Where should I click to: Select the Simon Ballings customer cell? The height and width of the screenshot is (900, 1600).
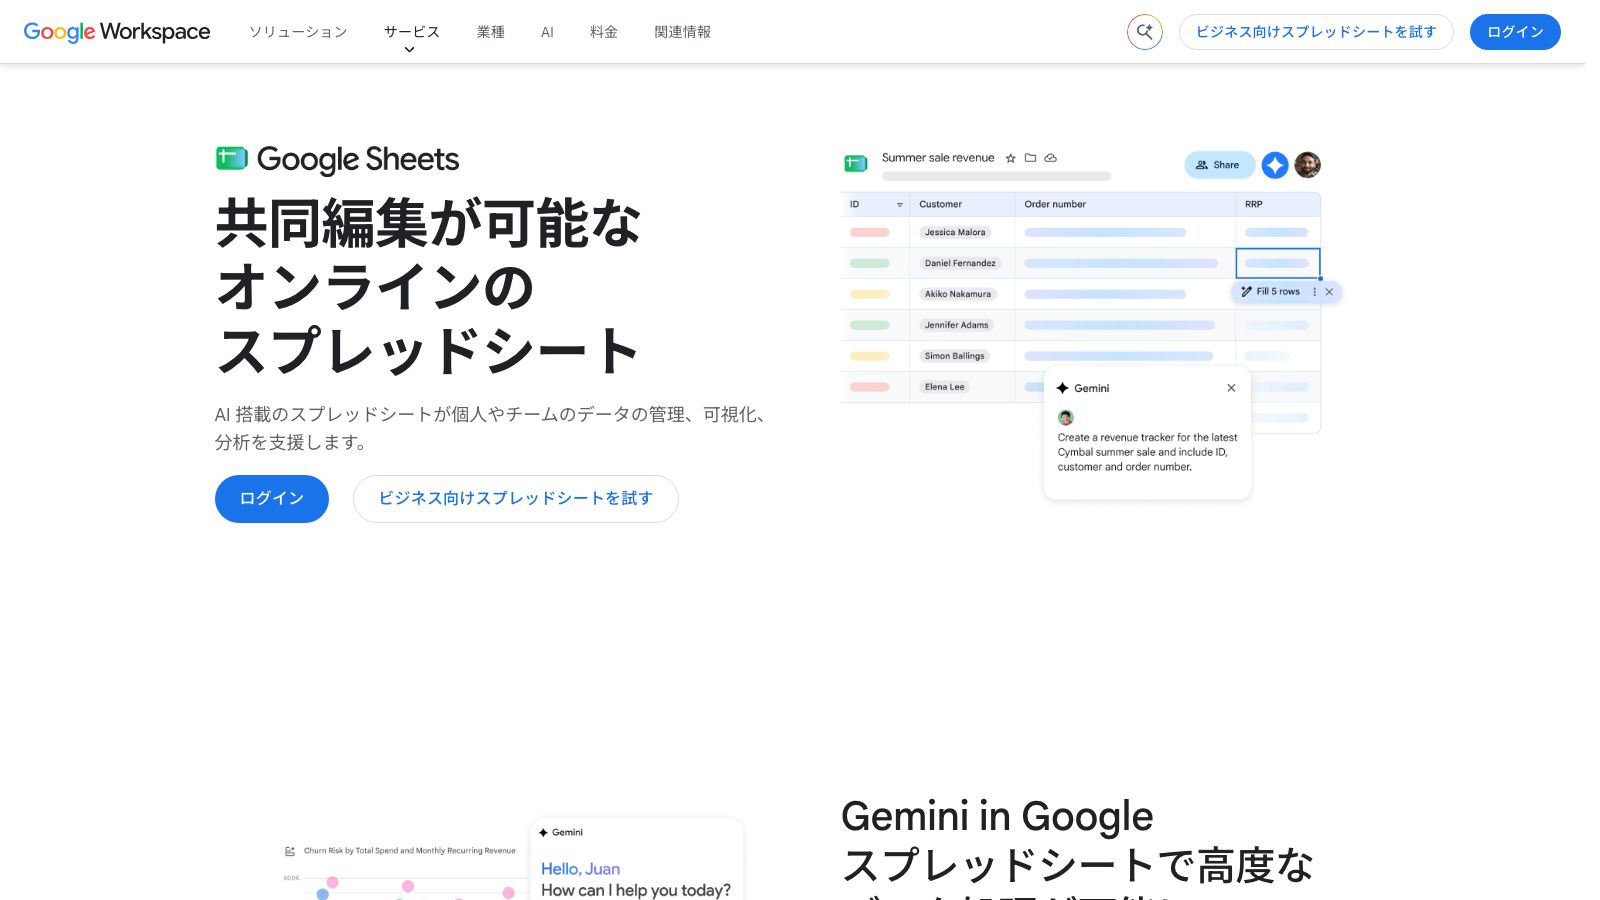tap(954, 356)
